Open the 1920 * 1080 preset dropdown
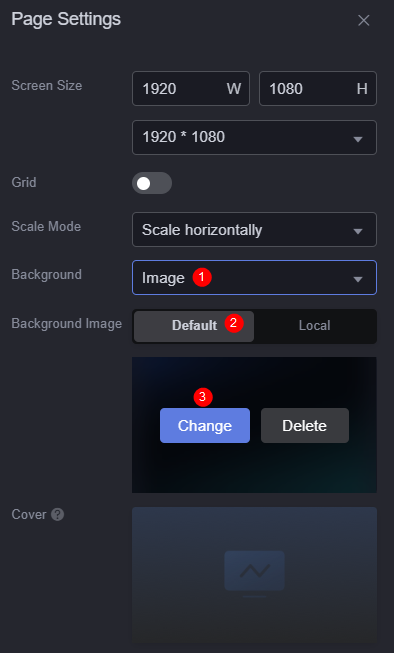This screenshot has height=653, width=394. click(x=254, y=137)
